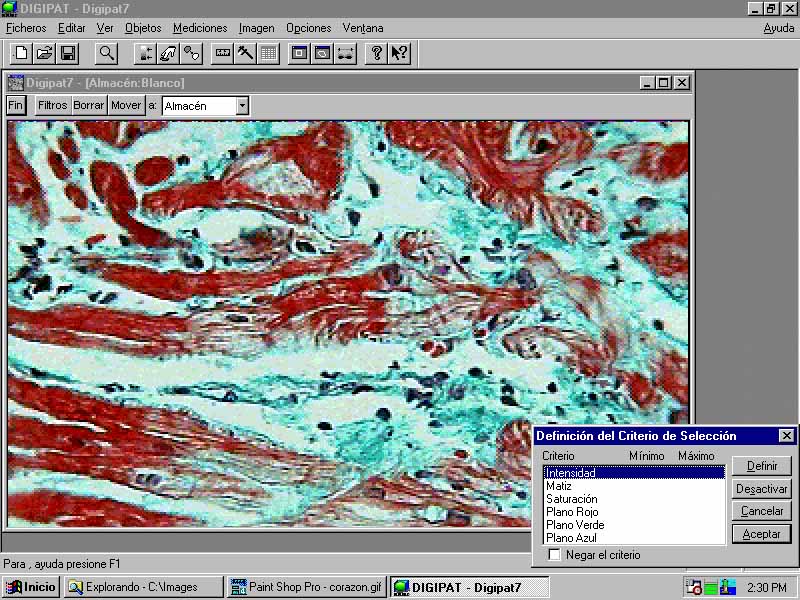Click the Open folder toolbar icon
This screenshot has height=600, width=800.
pyautogui.click(x=44, y=53)
